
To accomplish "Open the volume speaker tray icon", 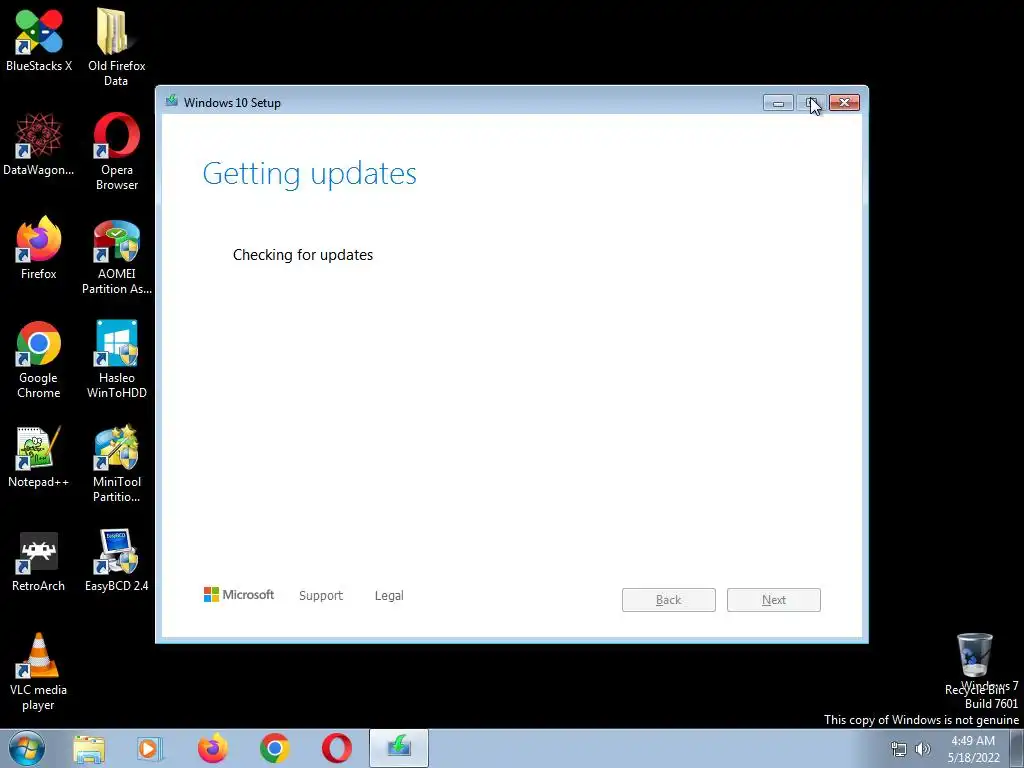I will pos(922,749).
